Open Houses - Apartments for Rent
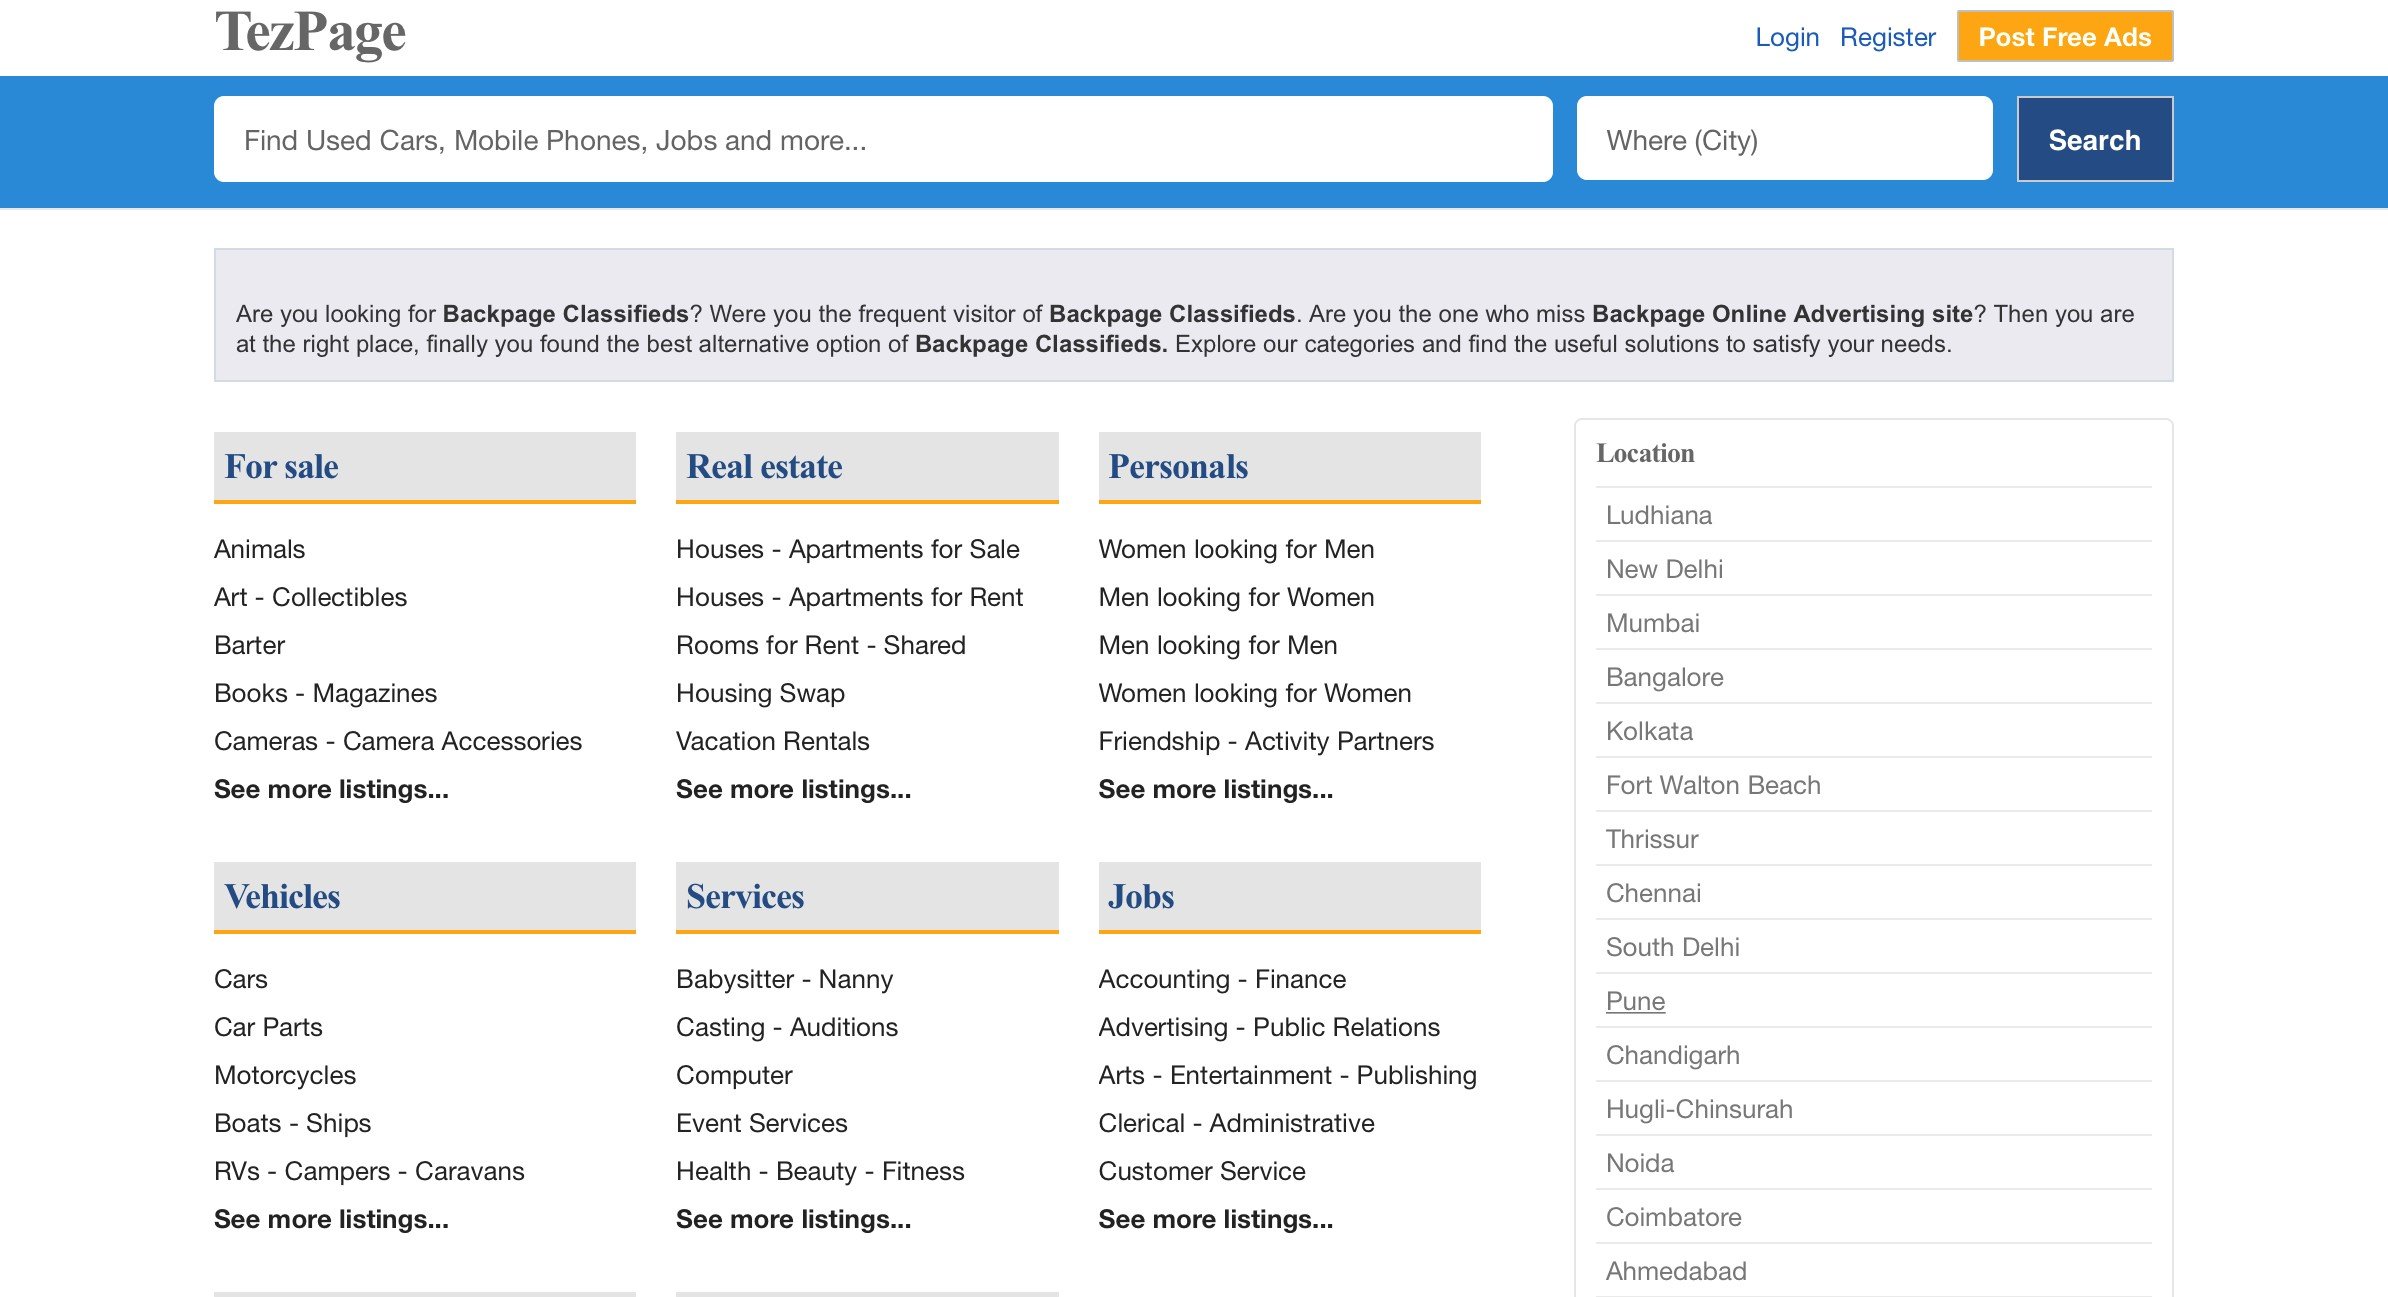Screen dimensions: 2388x1297 849,596
